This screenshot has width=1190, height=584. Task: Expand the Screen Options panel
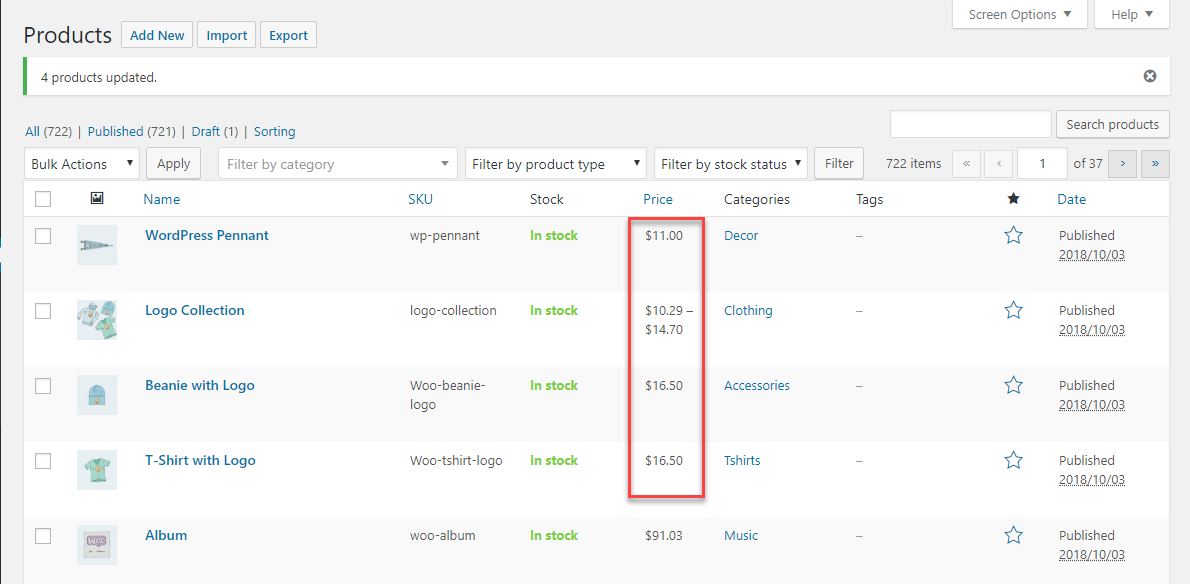coord(1019,14)
